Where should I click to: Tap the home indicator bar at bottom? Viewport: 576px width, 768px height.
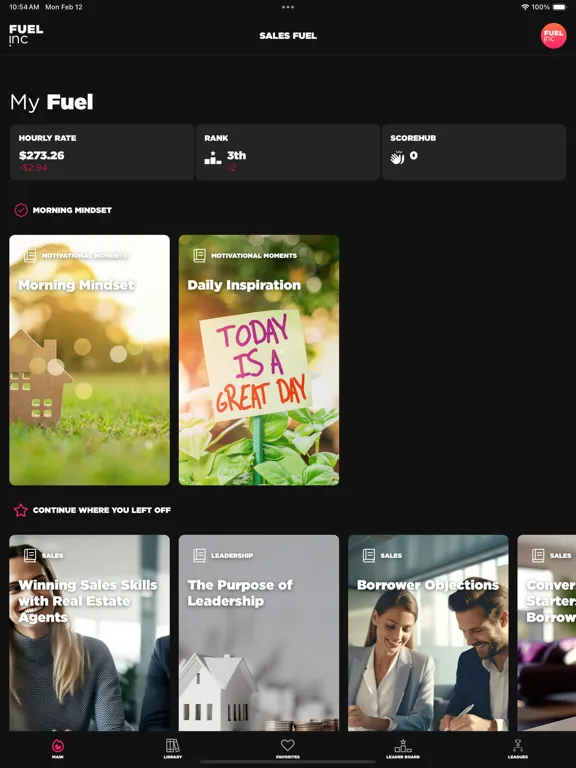tap(288, 762)
